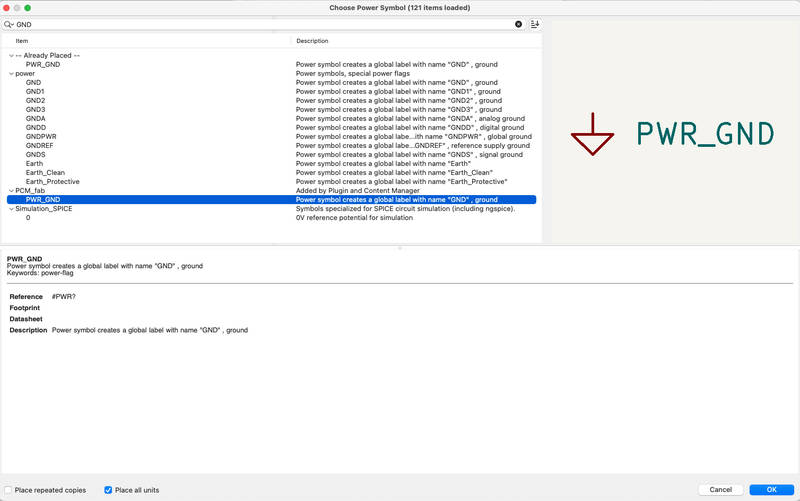
Task: Confirm selection with OK button
Action: [771, 490]
